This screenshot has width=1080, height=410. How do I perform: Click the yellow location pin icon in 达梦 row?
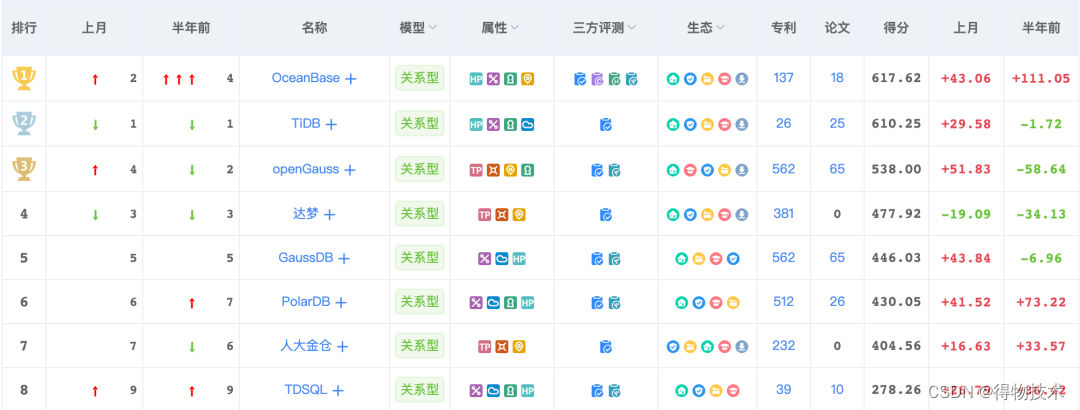tap(519, 214)
